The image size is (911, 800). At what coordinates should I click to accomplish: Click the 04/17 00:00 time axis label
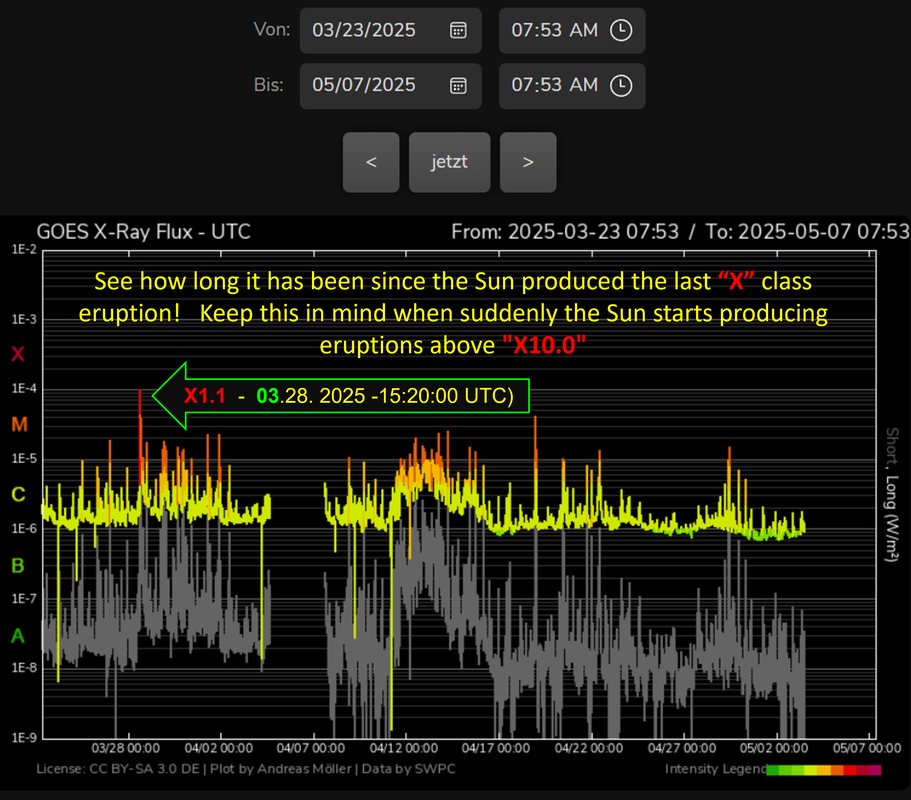[496, 748]
